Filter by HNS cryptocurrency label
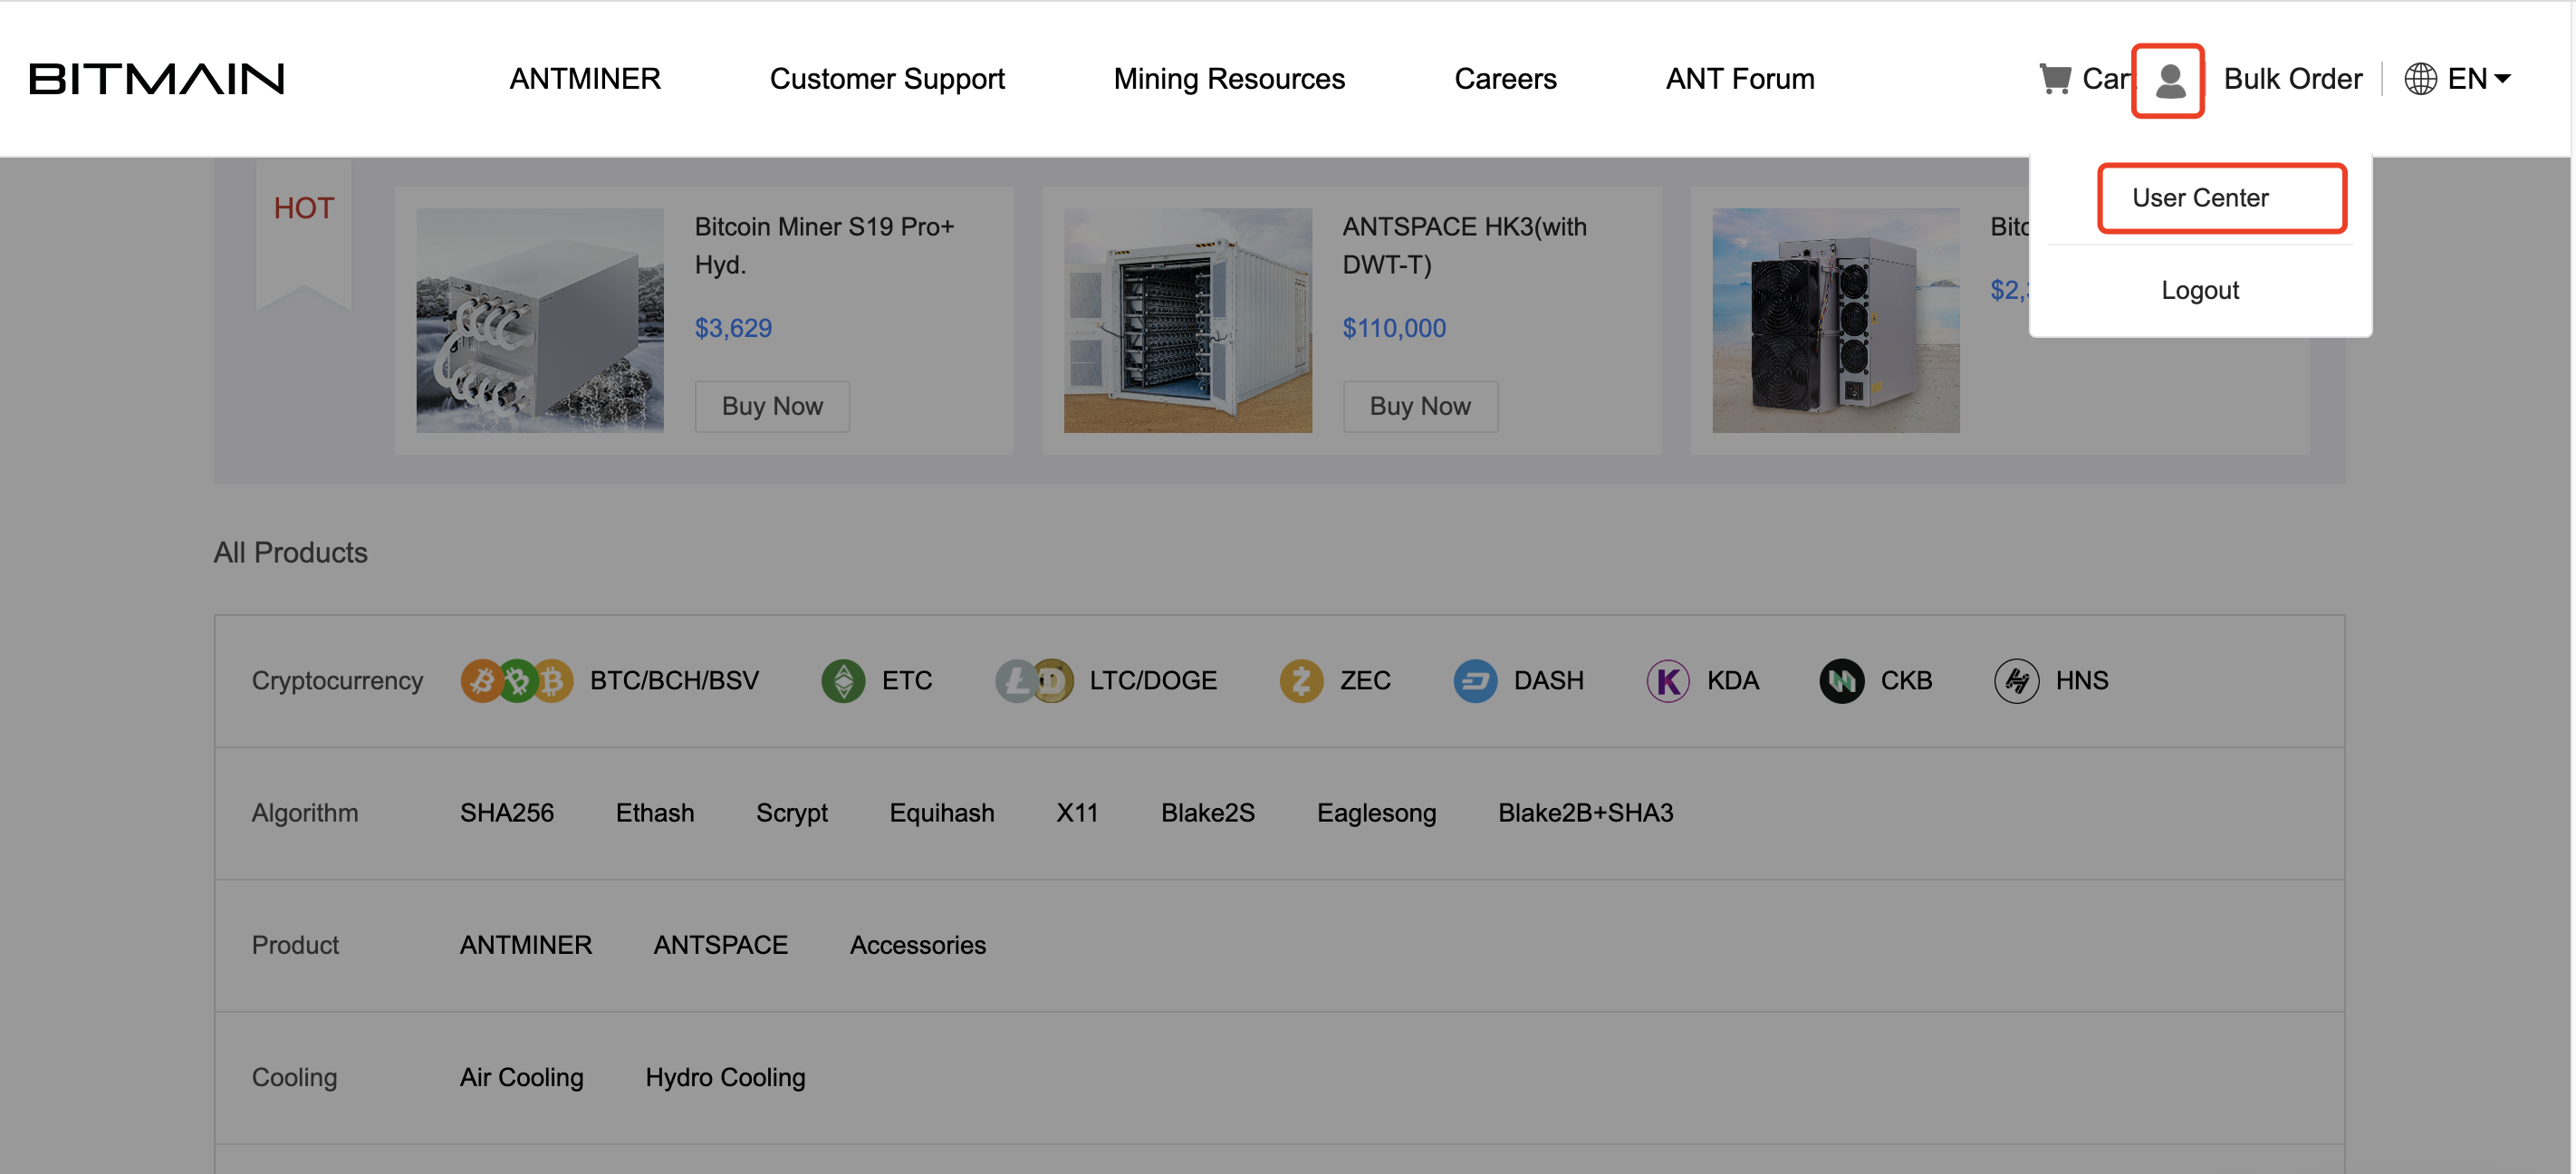The width and height of the screenshot is (2576, 1174). coord(2082,681)
